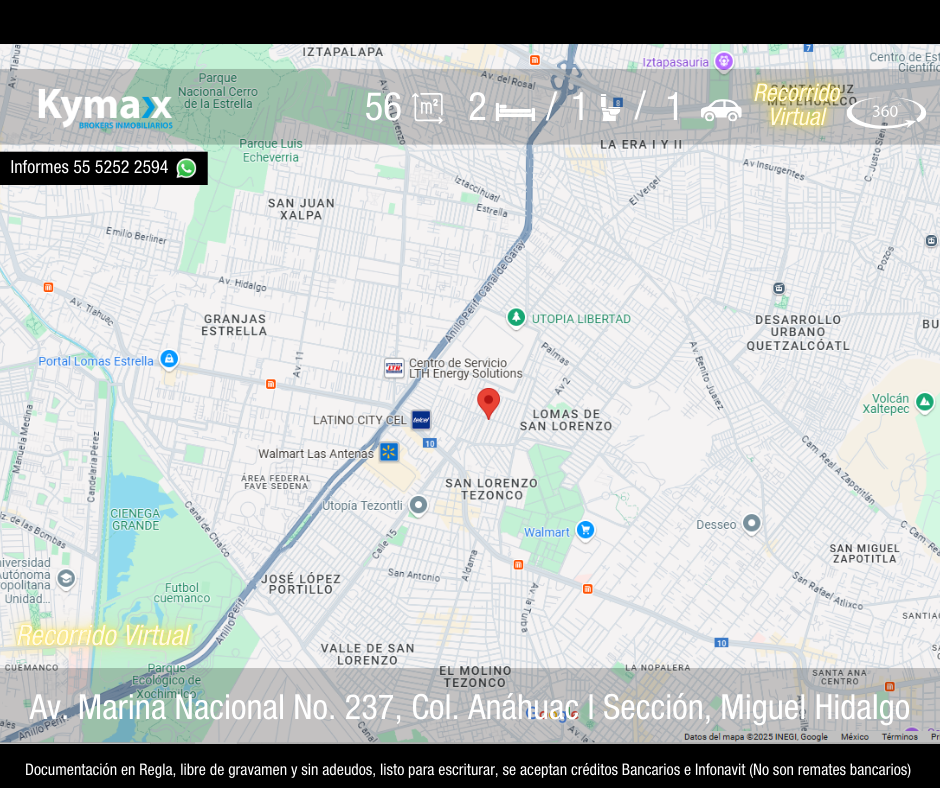
Task: Click the car parking icon
Action: (721, 110)
